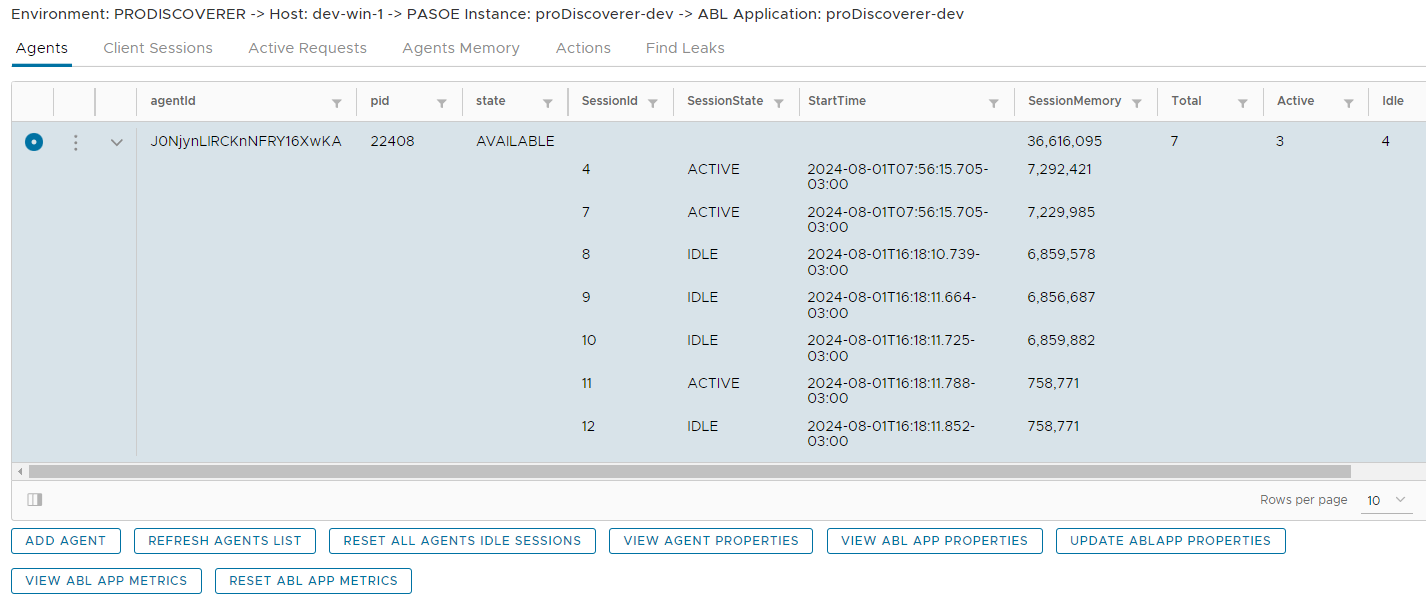Open the filter for the StartTime column

pos(993,101)
